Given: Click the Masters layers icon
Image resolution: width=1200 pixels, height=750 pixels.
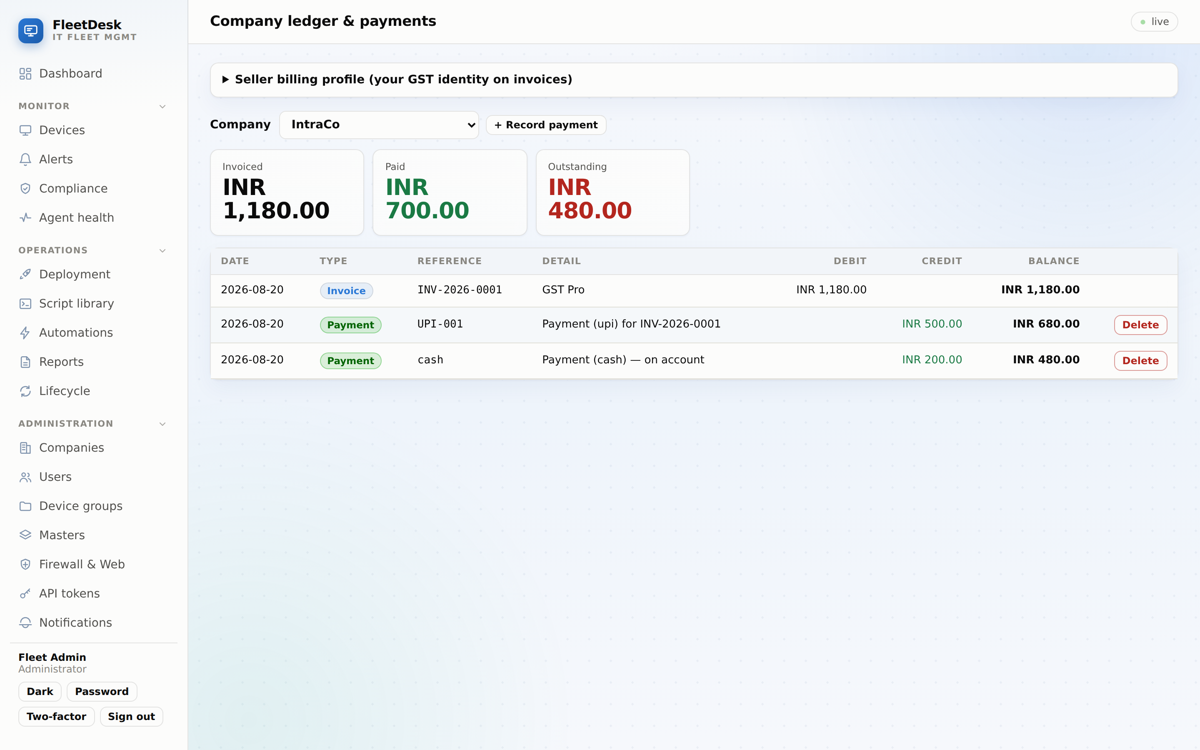Looking at the screenshot, I should pyautogui.click(x=25, y=535).
